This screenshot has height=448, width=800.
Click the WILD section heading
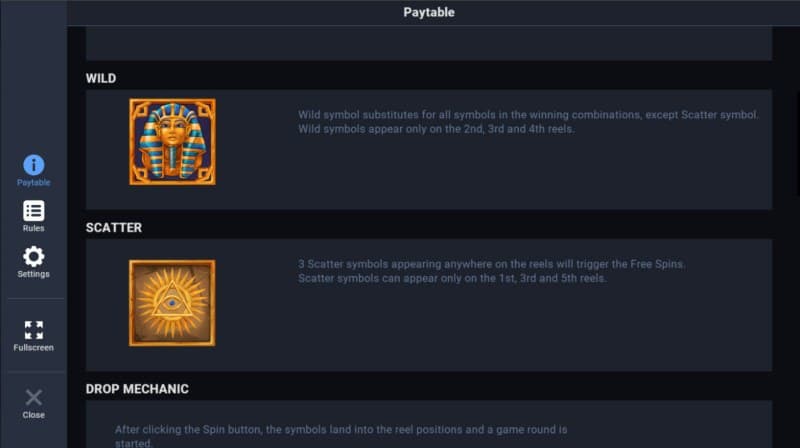[101, 78]
